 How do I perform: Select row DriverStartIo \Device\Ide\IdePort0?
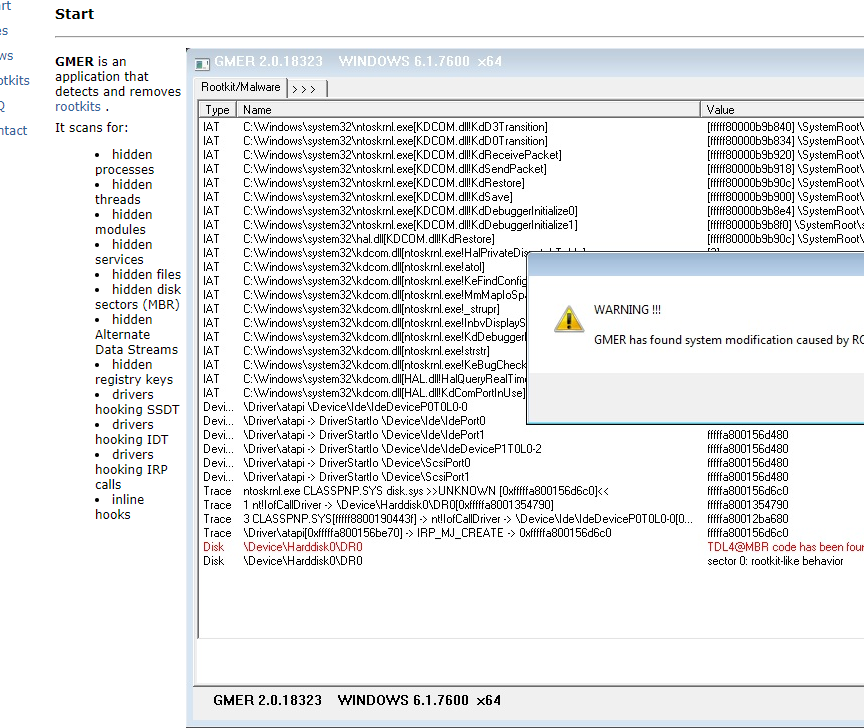pos(363,421)
